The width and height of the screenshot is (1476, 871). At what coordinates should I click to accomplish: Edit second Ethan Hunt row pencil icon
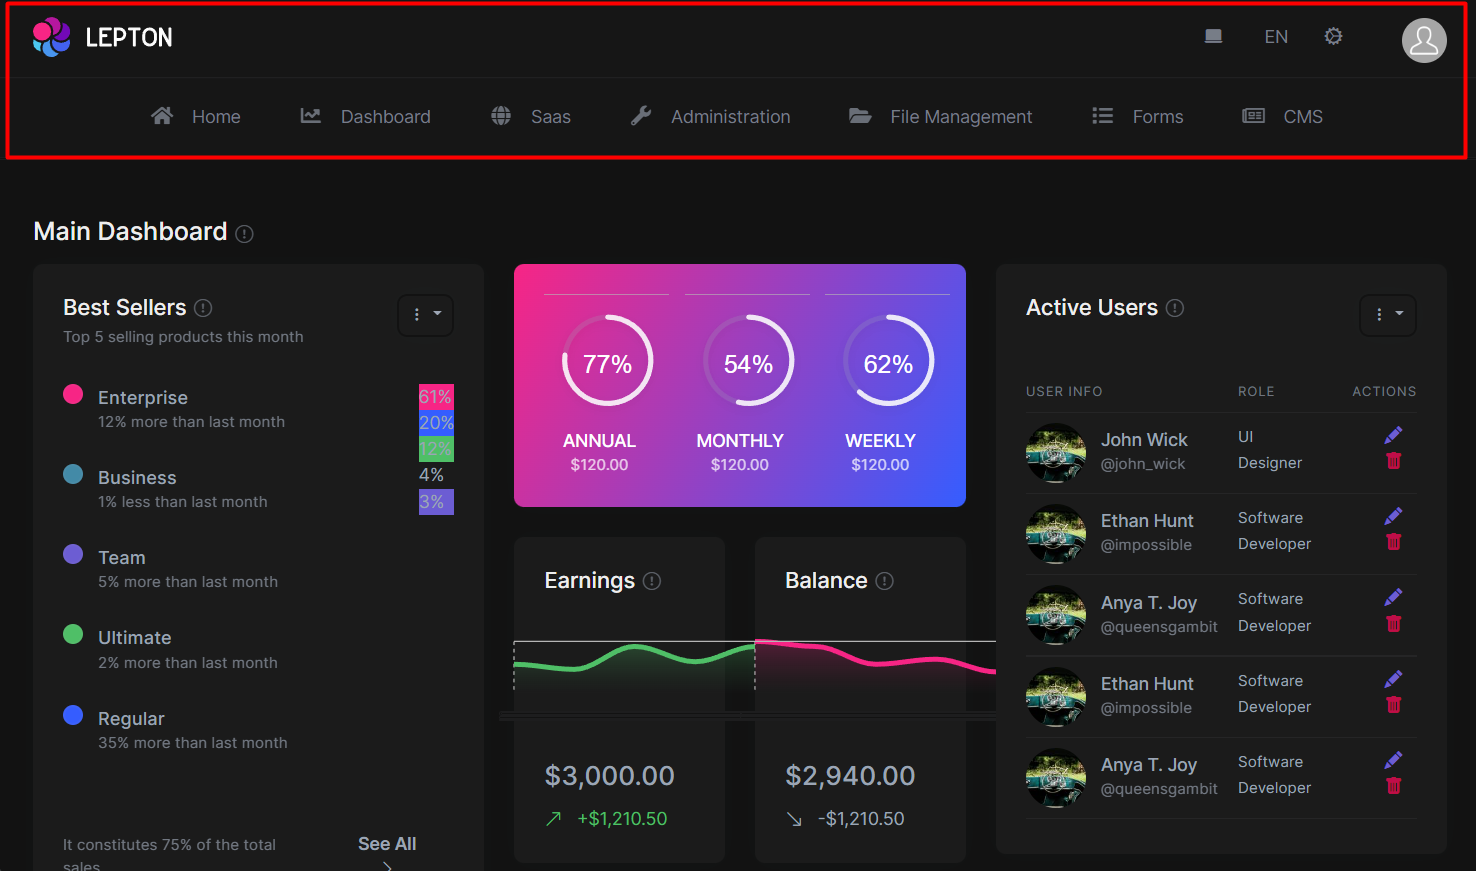[x=1393, y=679]
